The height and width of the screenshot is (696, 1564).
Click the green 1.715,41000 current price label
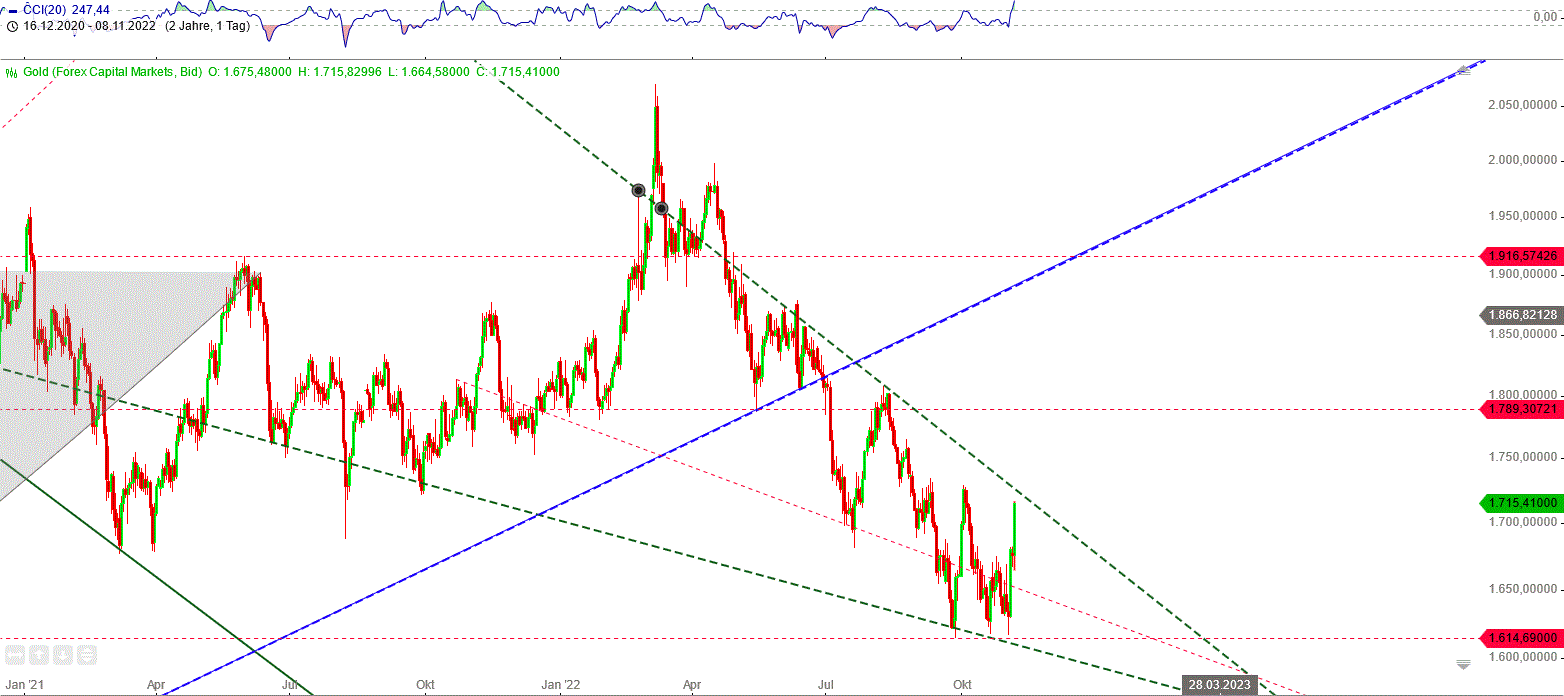point(1520,503)
